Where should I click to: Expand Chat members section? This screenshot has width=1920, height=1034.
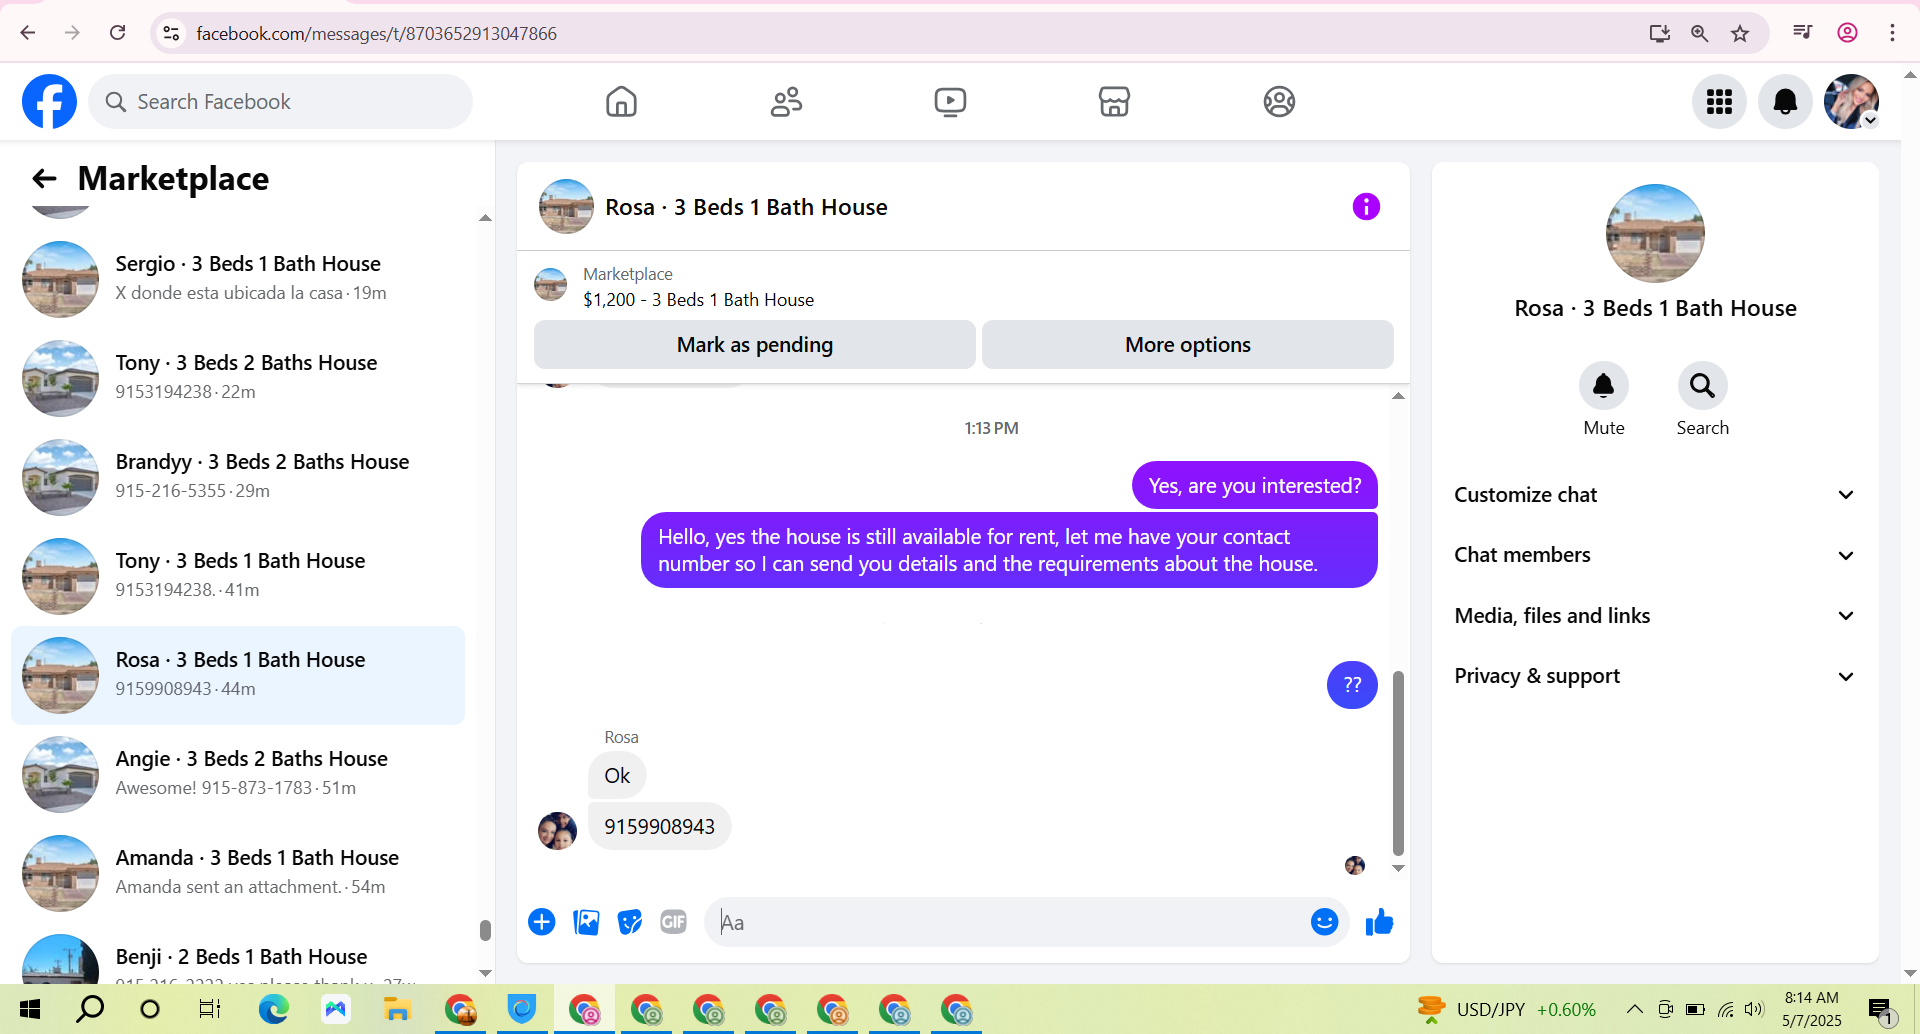click(x=1654, y=555)
